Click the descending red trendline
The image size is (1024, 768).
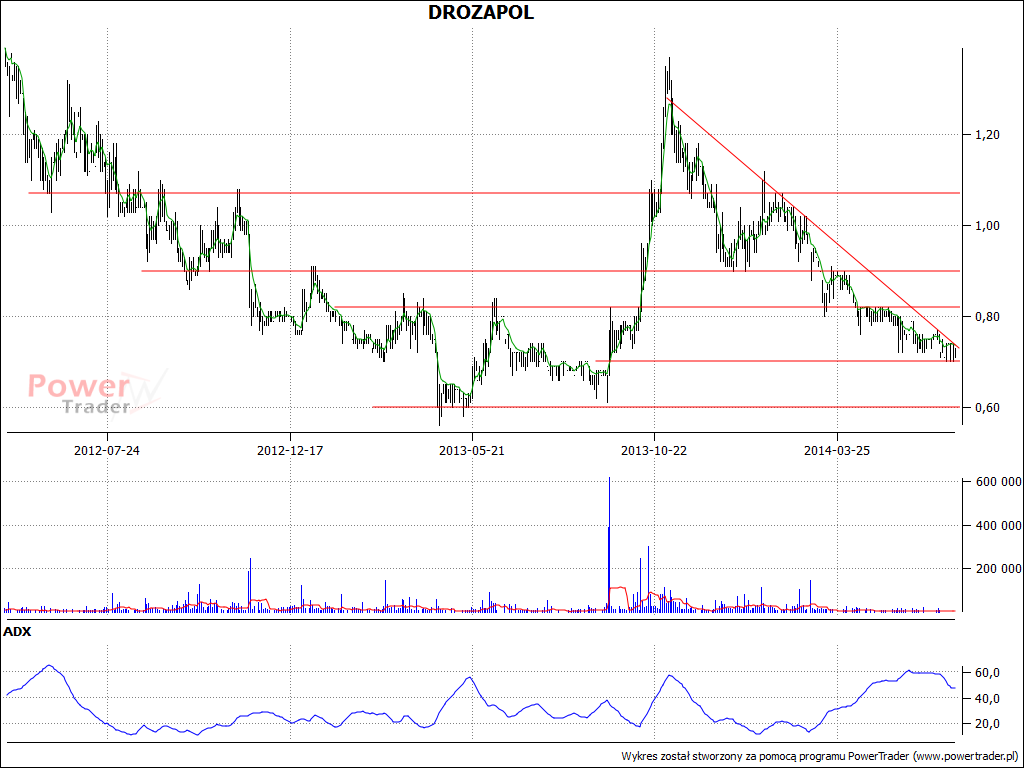tap(813, 223)
